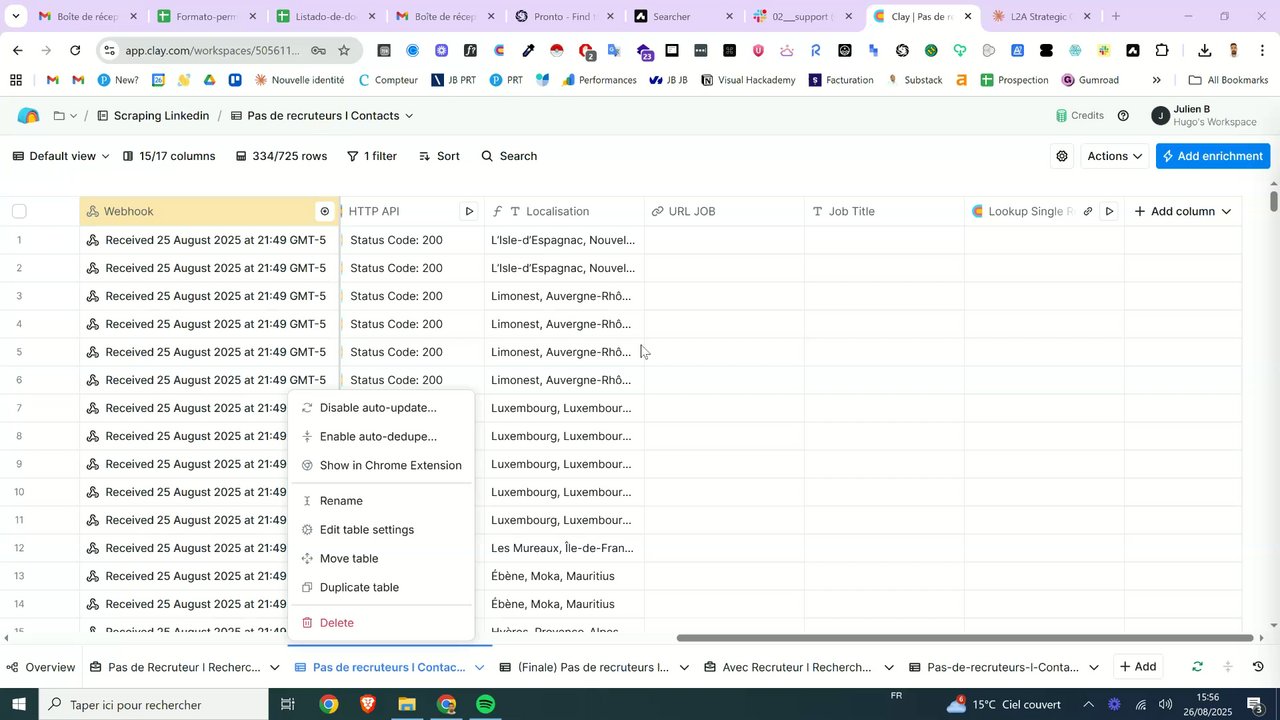
Task: Select Delete in the table menu
Action: pyautogui.click(x=381, y=623)
